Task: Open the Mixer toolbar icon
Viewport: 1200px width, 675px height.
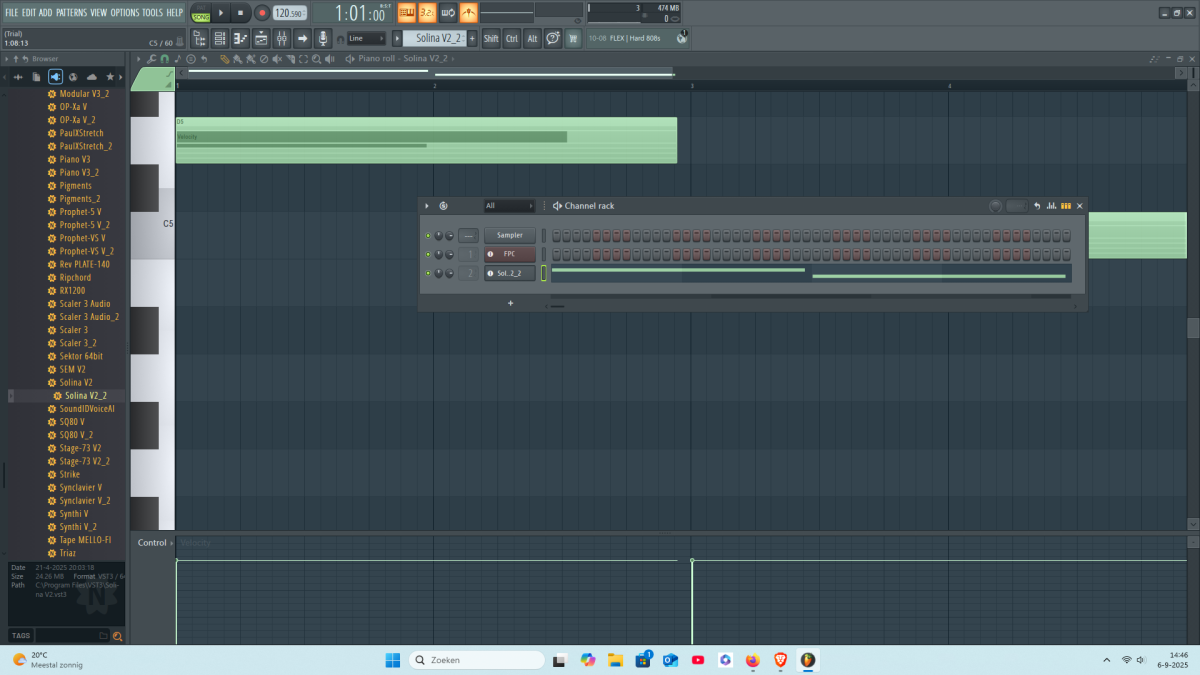Action: point(282,38)
